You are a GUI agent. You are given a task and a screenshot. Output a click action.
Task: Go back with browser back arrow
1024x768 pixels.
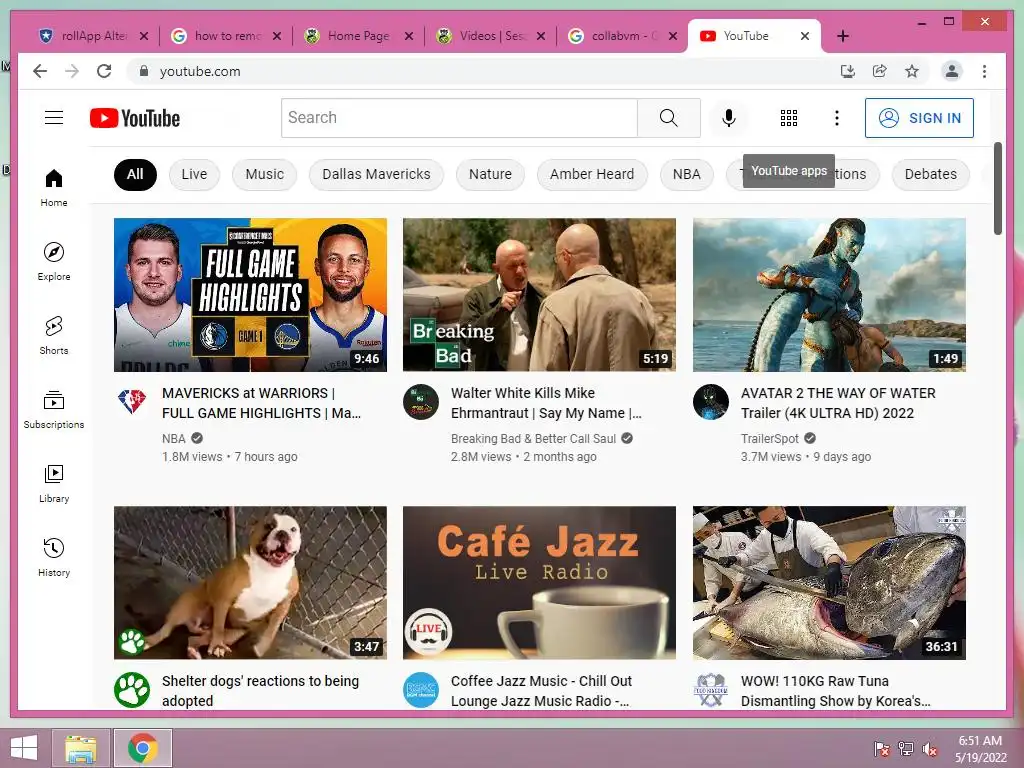40,71
